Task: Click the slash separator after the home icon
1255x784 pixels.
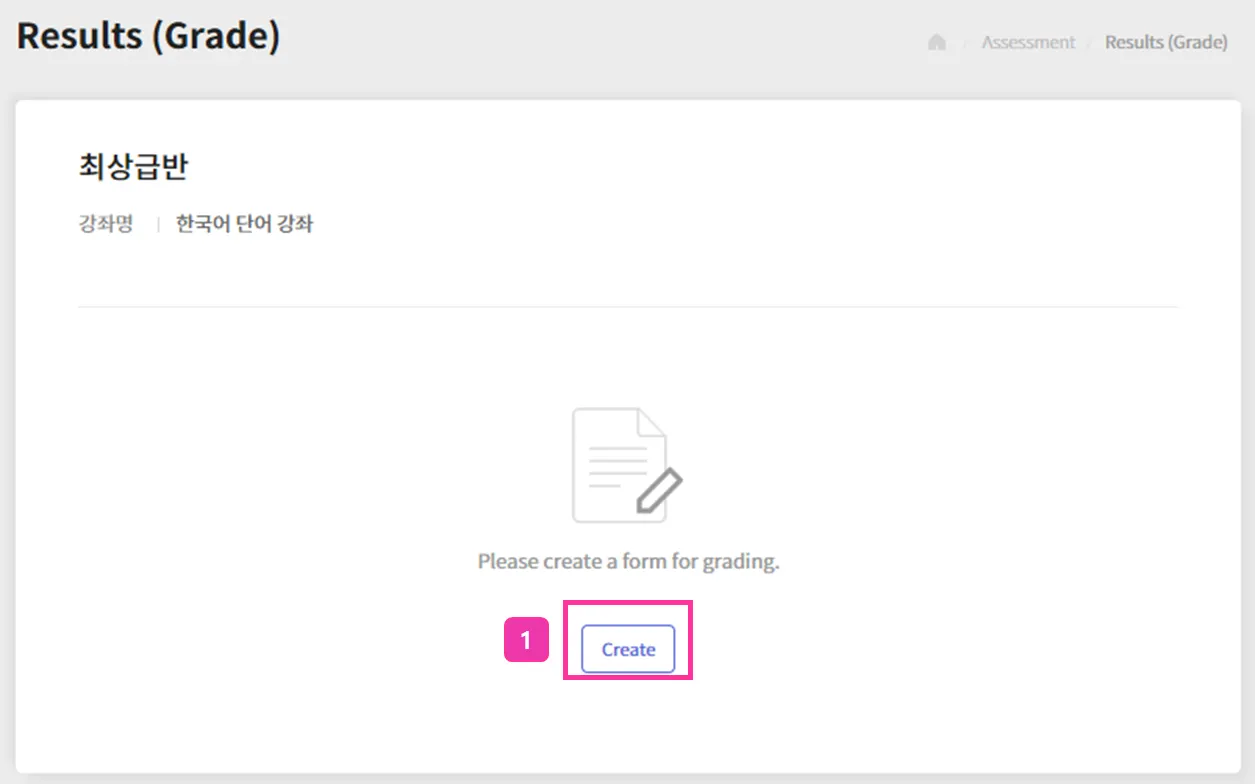Action: point(965,43)
